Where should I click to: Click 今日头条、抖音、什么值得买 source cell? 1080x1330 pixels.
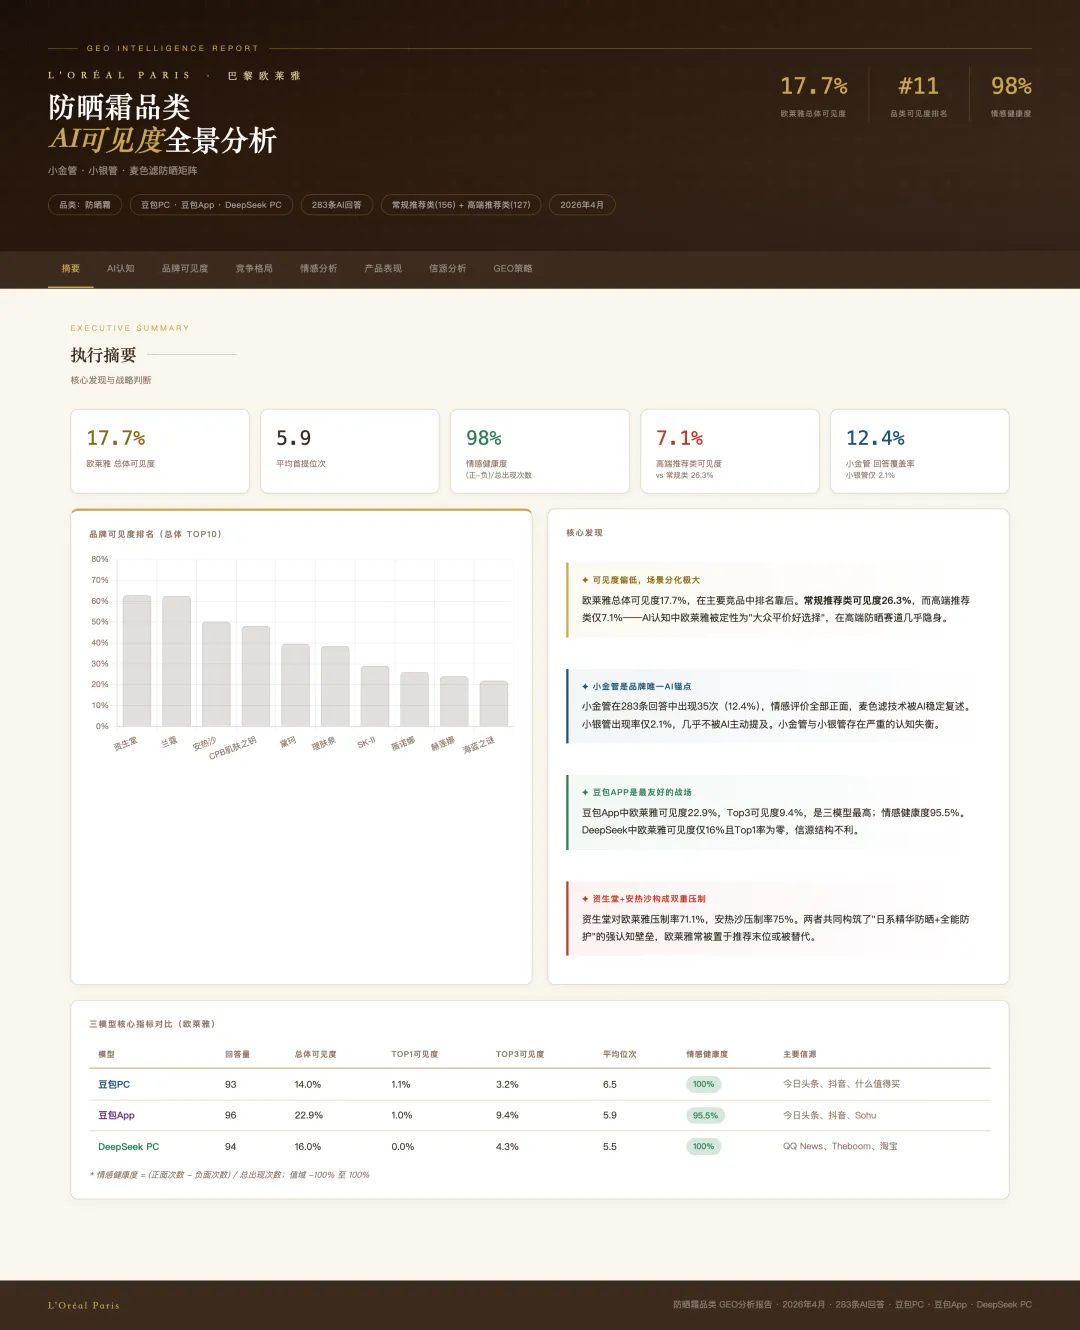click(x=841, y=1084)
